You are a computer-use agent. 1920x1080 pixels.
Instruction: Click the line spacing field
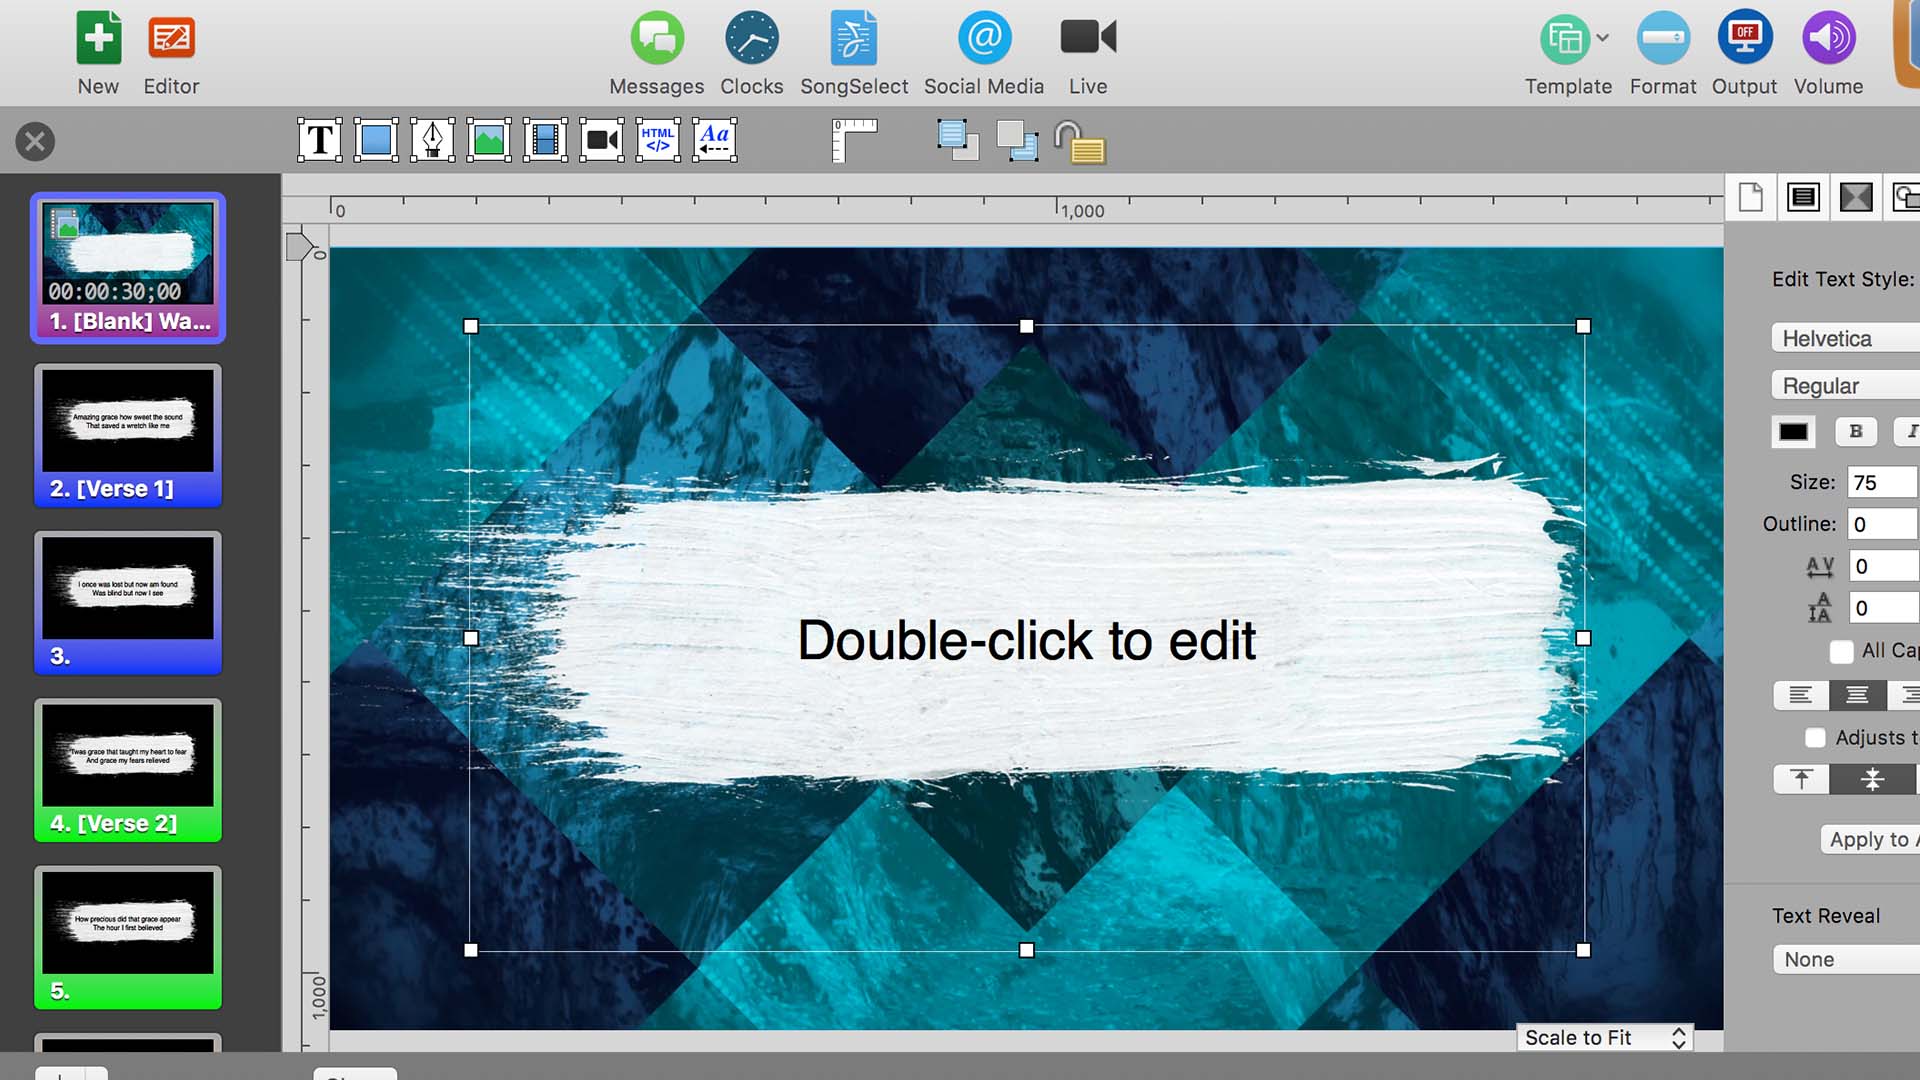click(1882, 608)
